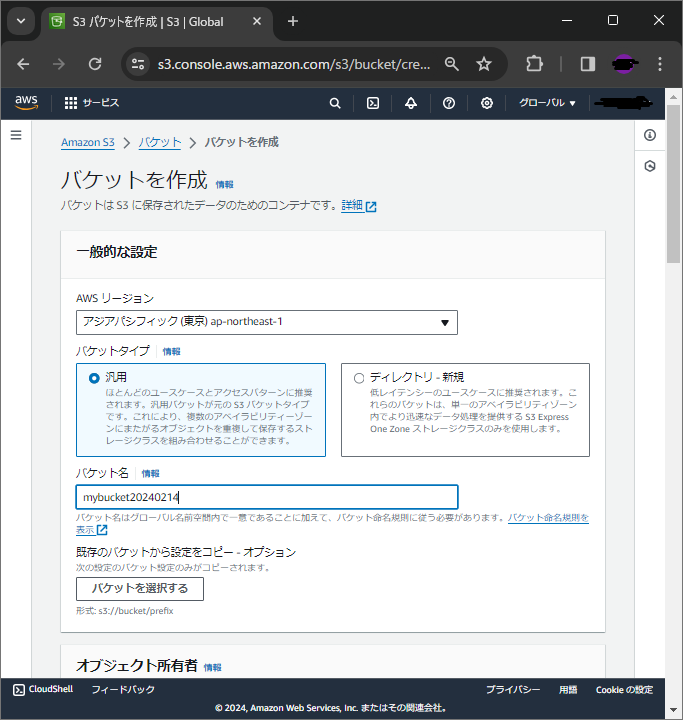Open the Chrome profile avatar
Image resolution: width=683 pixels, height=720 pixels.
pos(624,64)
